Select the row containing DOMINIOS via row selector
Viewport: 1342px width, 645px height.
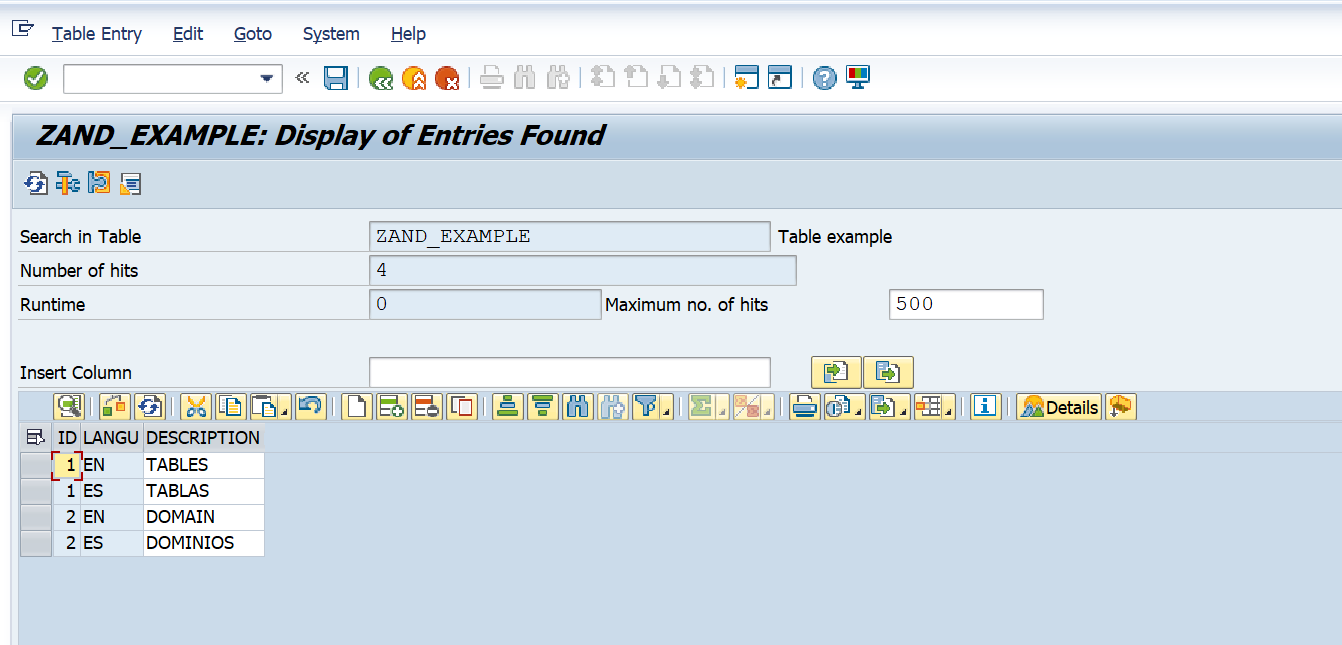pyautogui.click(x=36, y=543)
